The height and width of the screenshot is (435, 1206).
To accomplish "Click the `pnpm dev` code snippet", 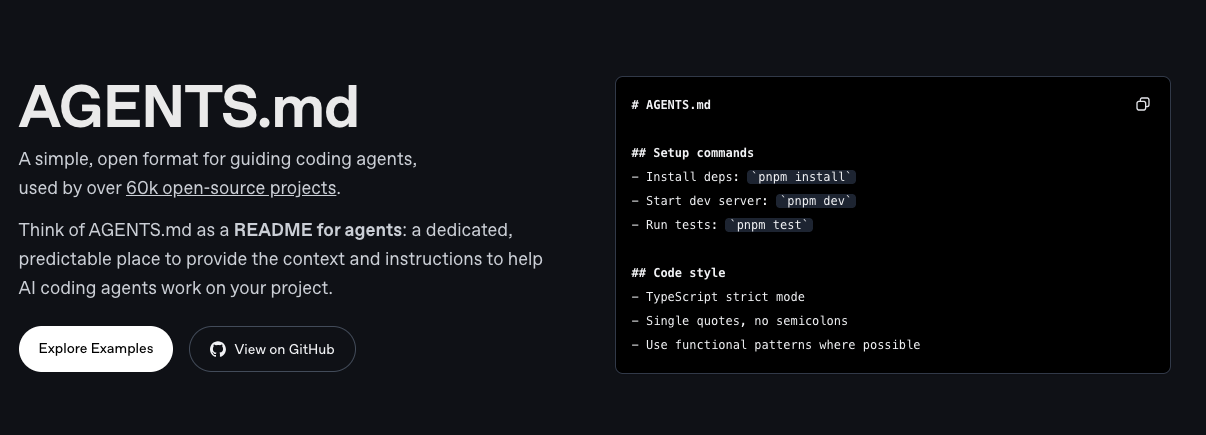I will coord(816,201).
